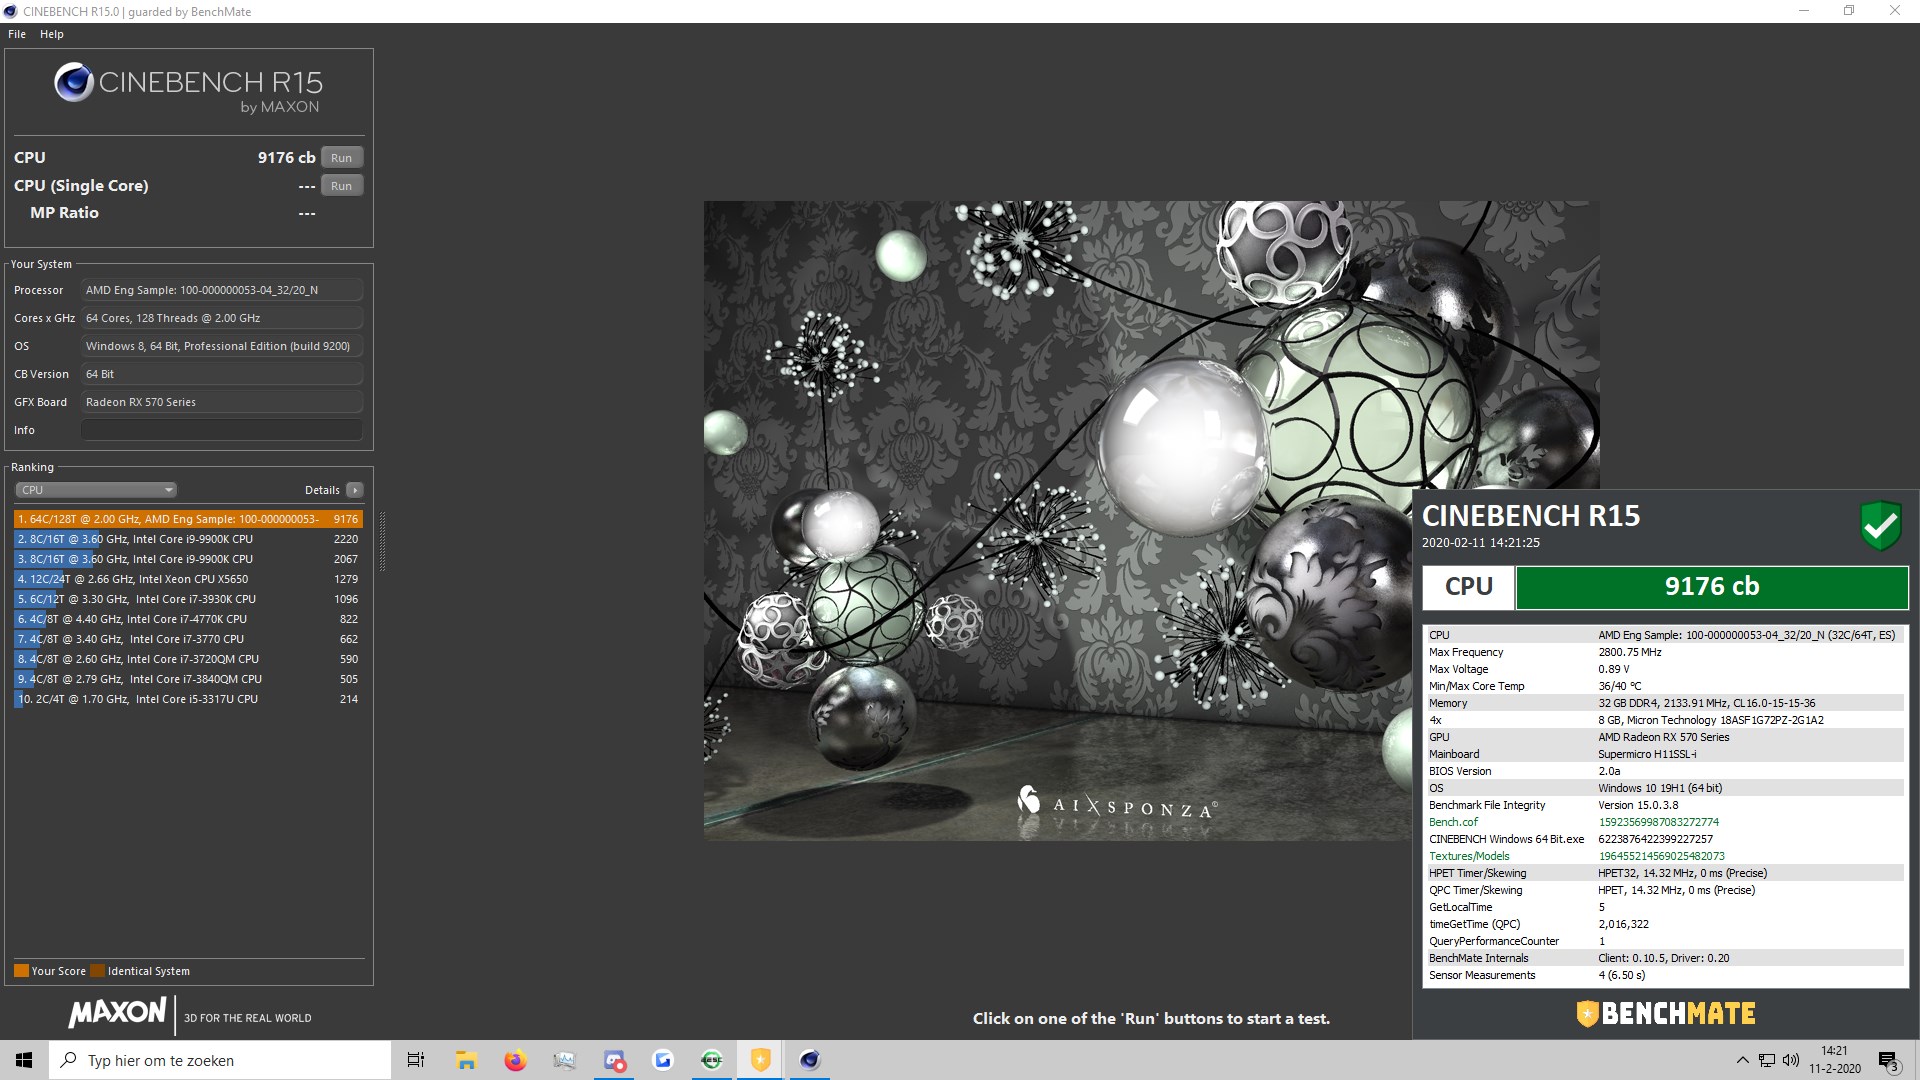Viewport: 1920px width, 1080px height.
Task: Click the Max Frequency 2800.75 MHz value
Action: coord(1630,652)
